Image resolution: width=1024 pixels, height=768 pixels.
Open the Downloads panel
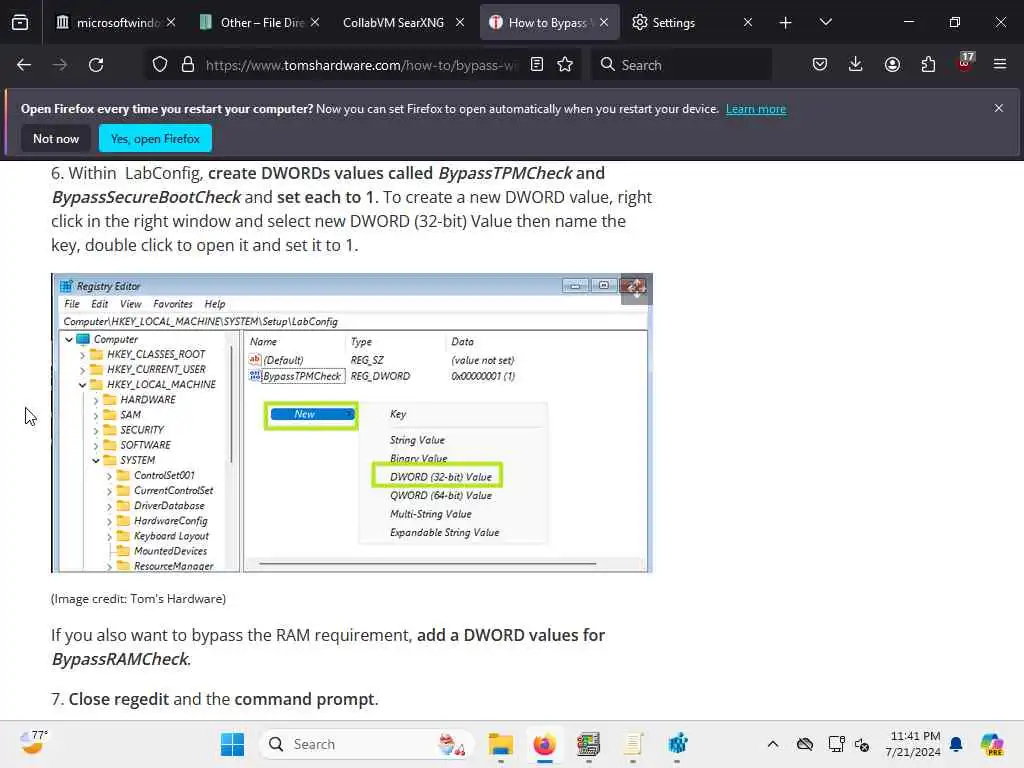[x=856, y=64]
